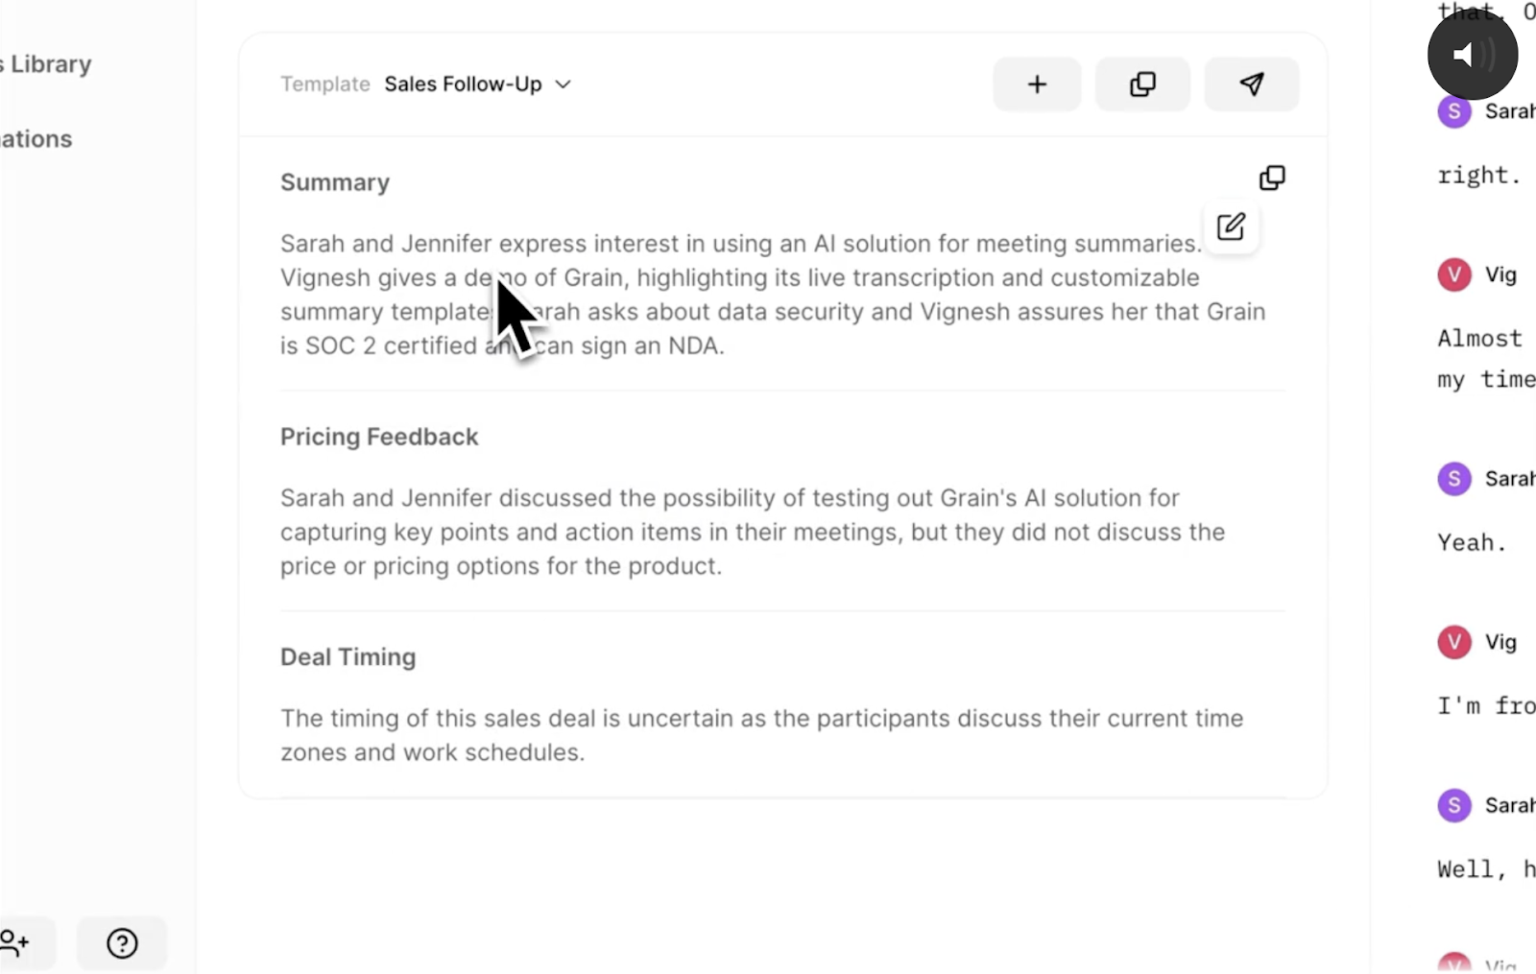Click the plus icon to add section
Viewport: 1536px width, 974px height.
tap(1037, 84)
